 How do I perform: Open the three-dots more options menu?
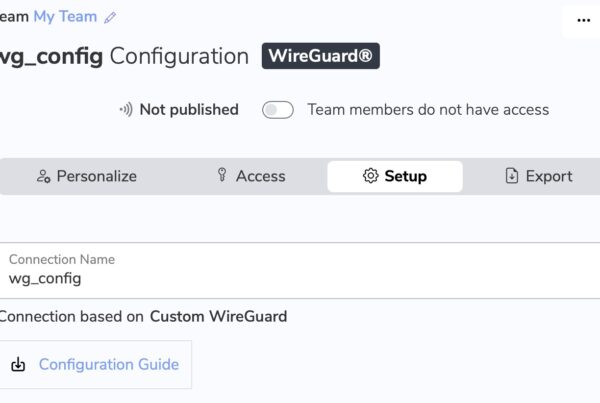coord(584,20)
